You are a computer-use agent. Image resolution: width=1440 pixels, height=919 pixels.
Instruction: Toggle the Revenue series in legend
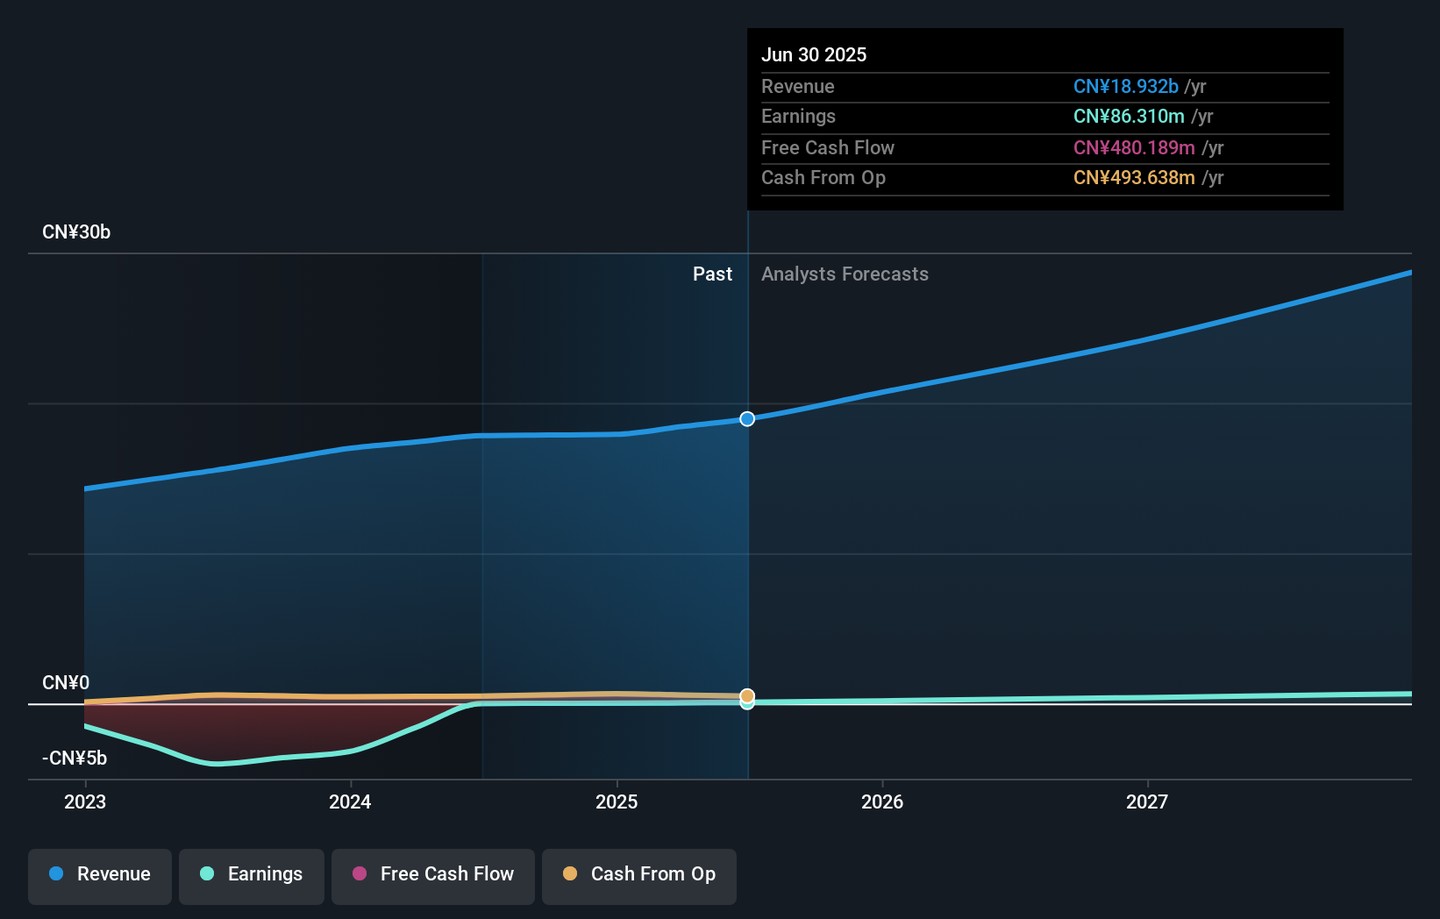[100, 874]
